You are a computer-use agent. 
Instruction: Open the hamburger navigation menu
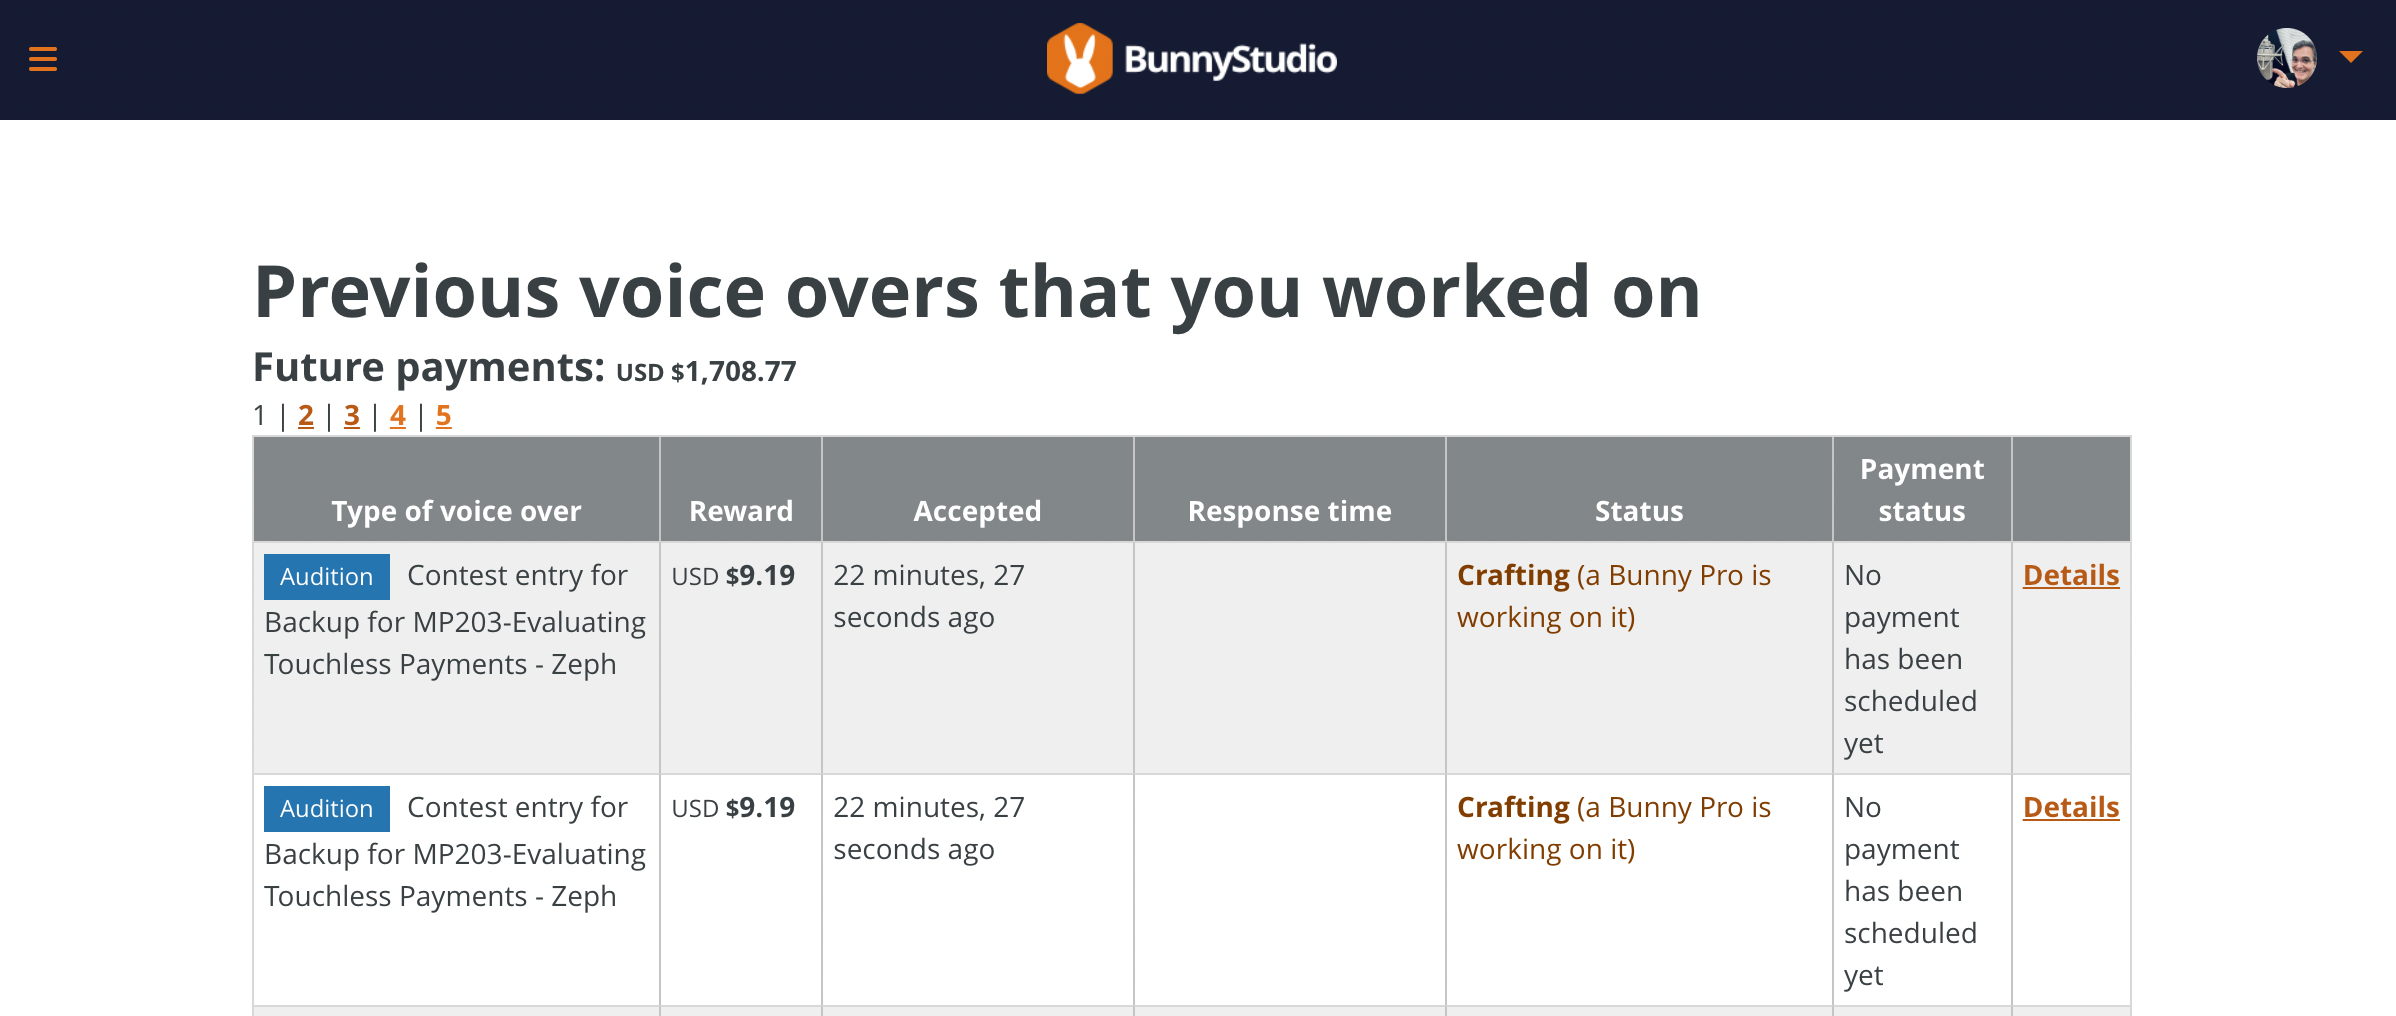(x=43, y=59)
